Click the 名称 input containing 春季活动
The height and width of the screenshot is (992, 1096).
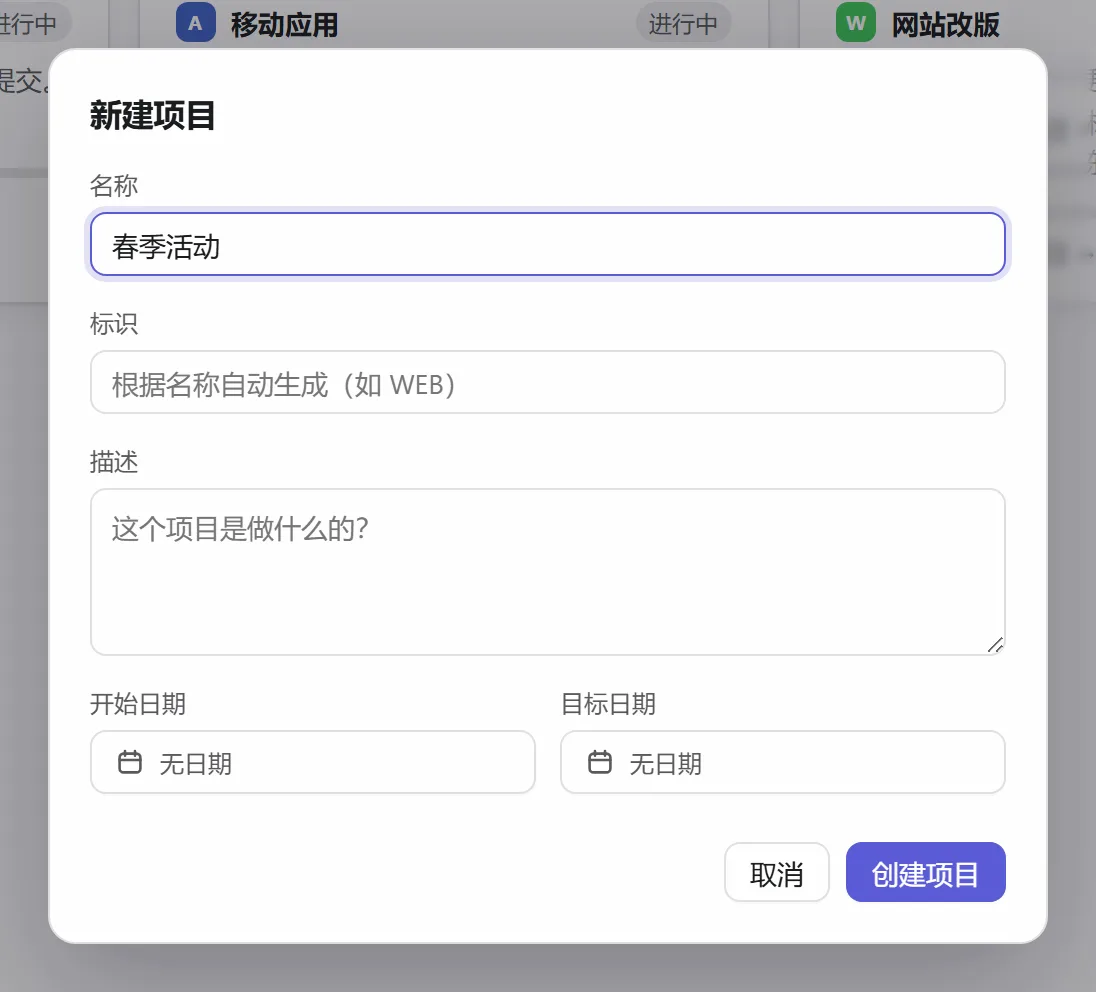(547, 244)
